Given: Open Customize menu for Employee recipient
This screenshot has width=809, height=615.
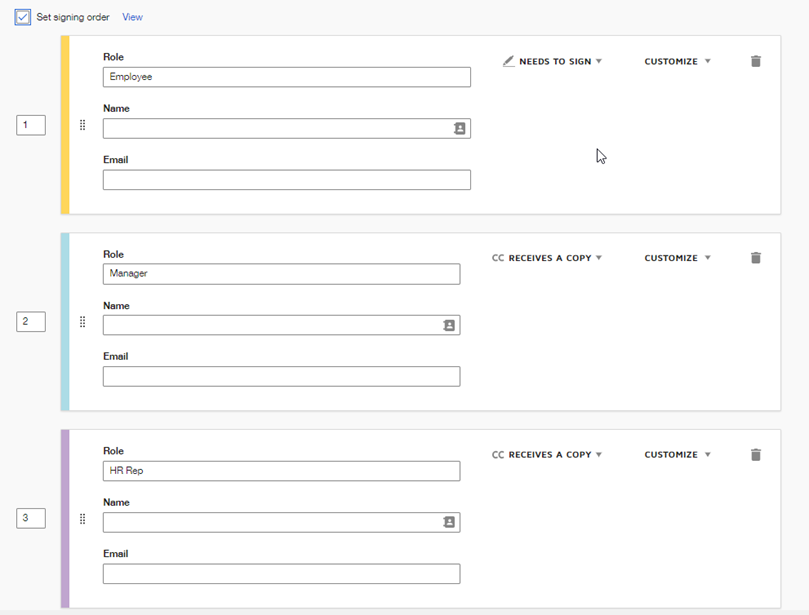Looking at the screenshot, I should 677,62.
